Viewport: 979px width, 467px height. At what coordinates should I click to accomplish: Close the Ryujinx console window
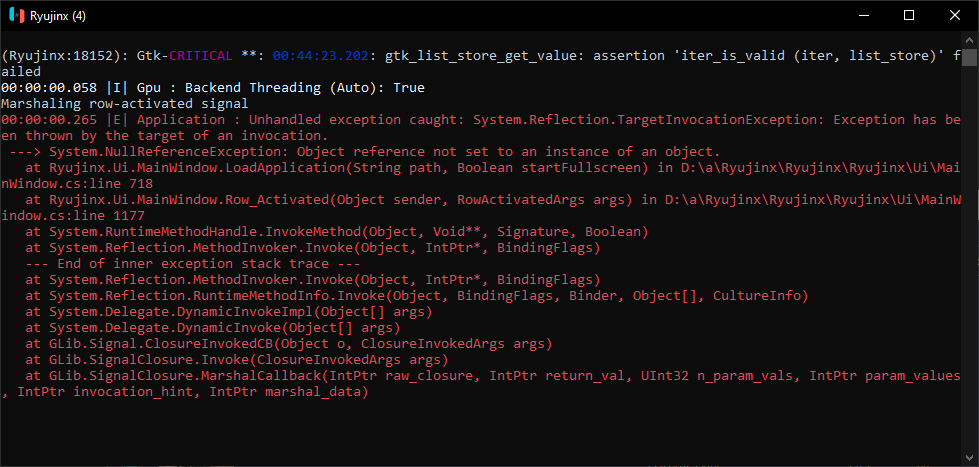955,15
